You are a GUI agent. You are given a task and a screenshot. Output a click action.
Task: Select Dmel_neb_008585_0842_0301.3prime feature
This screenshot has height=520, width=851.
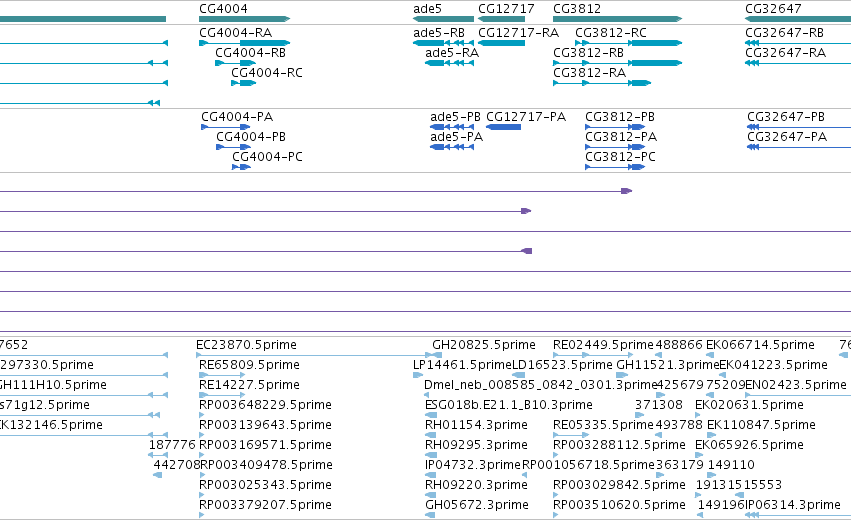[541, 385]
